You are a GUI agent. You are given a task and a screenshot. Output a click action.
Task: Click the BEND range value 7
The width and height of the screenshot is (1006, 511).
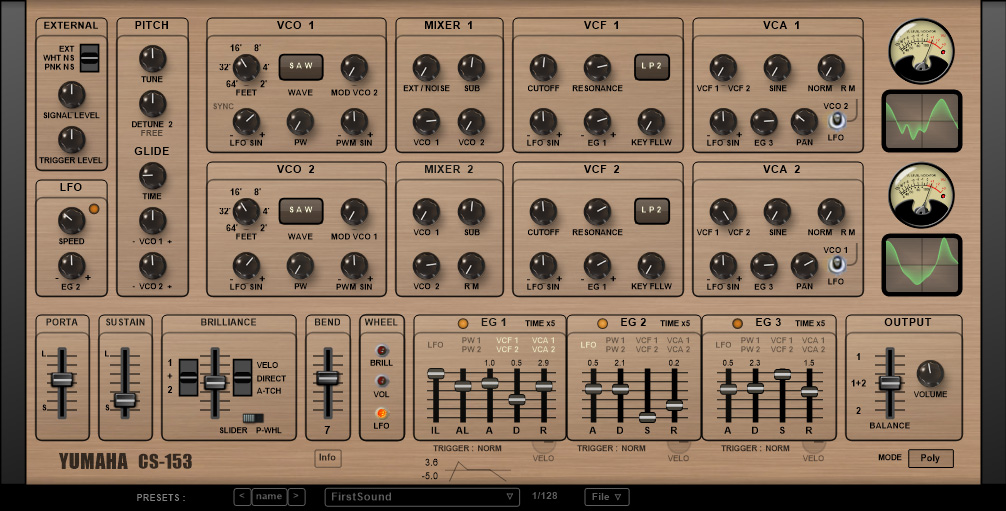(x=327, y=429)
